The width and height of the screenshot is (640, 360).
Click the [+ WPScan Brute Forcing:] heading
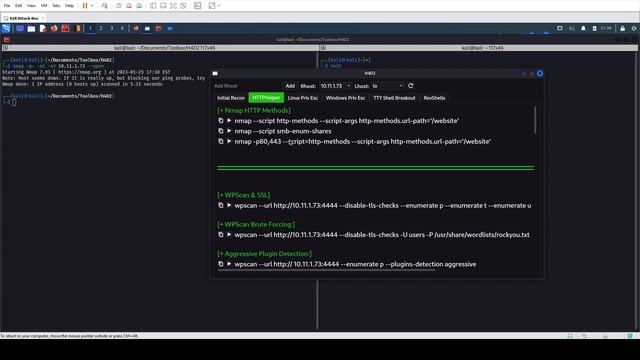(x=256, y=224)
